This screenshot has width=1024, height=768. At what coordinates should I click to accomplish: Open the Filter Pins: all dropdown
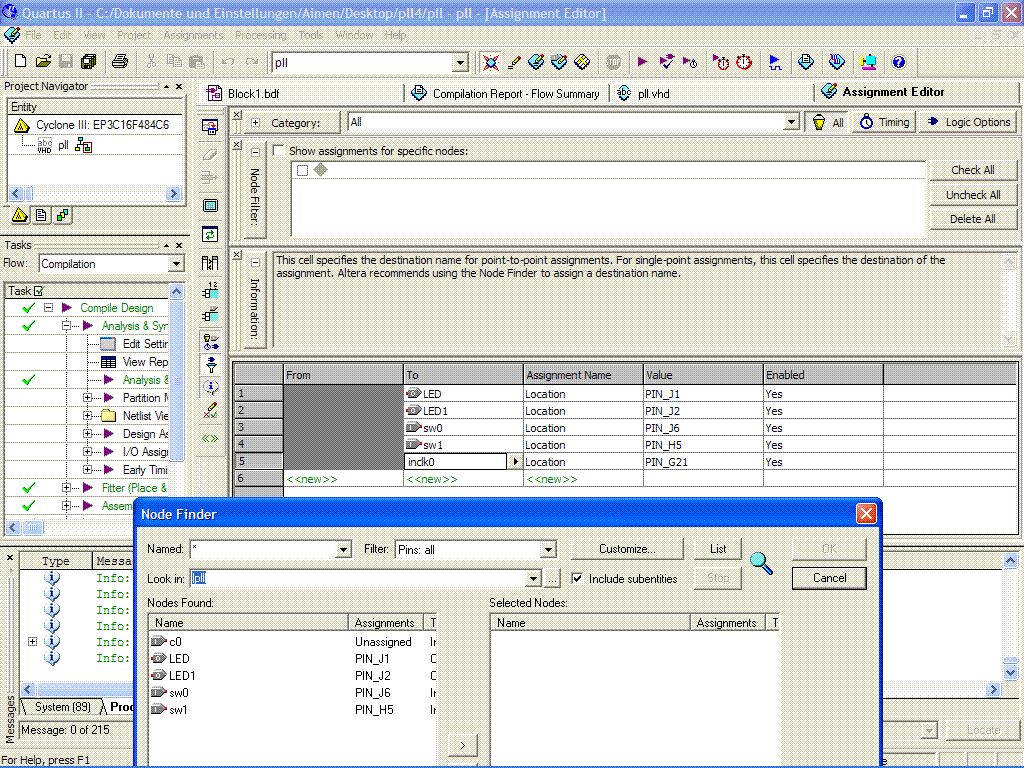(547, 550)
